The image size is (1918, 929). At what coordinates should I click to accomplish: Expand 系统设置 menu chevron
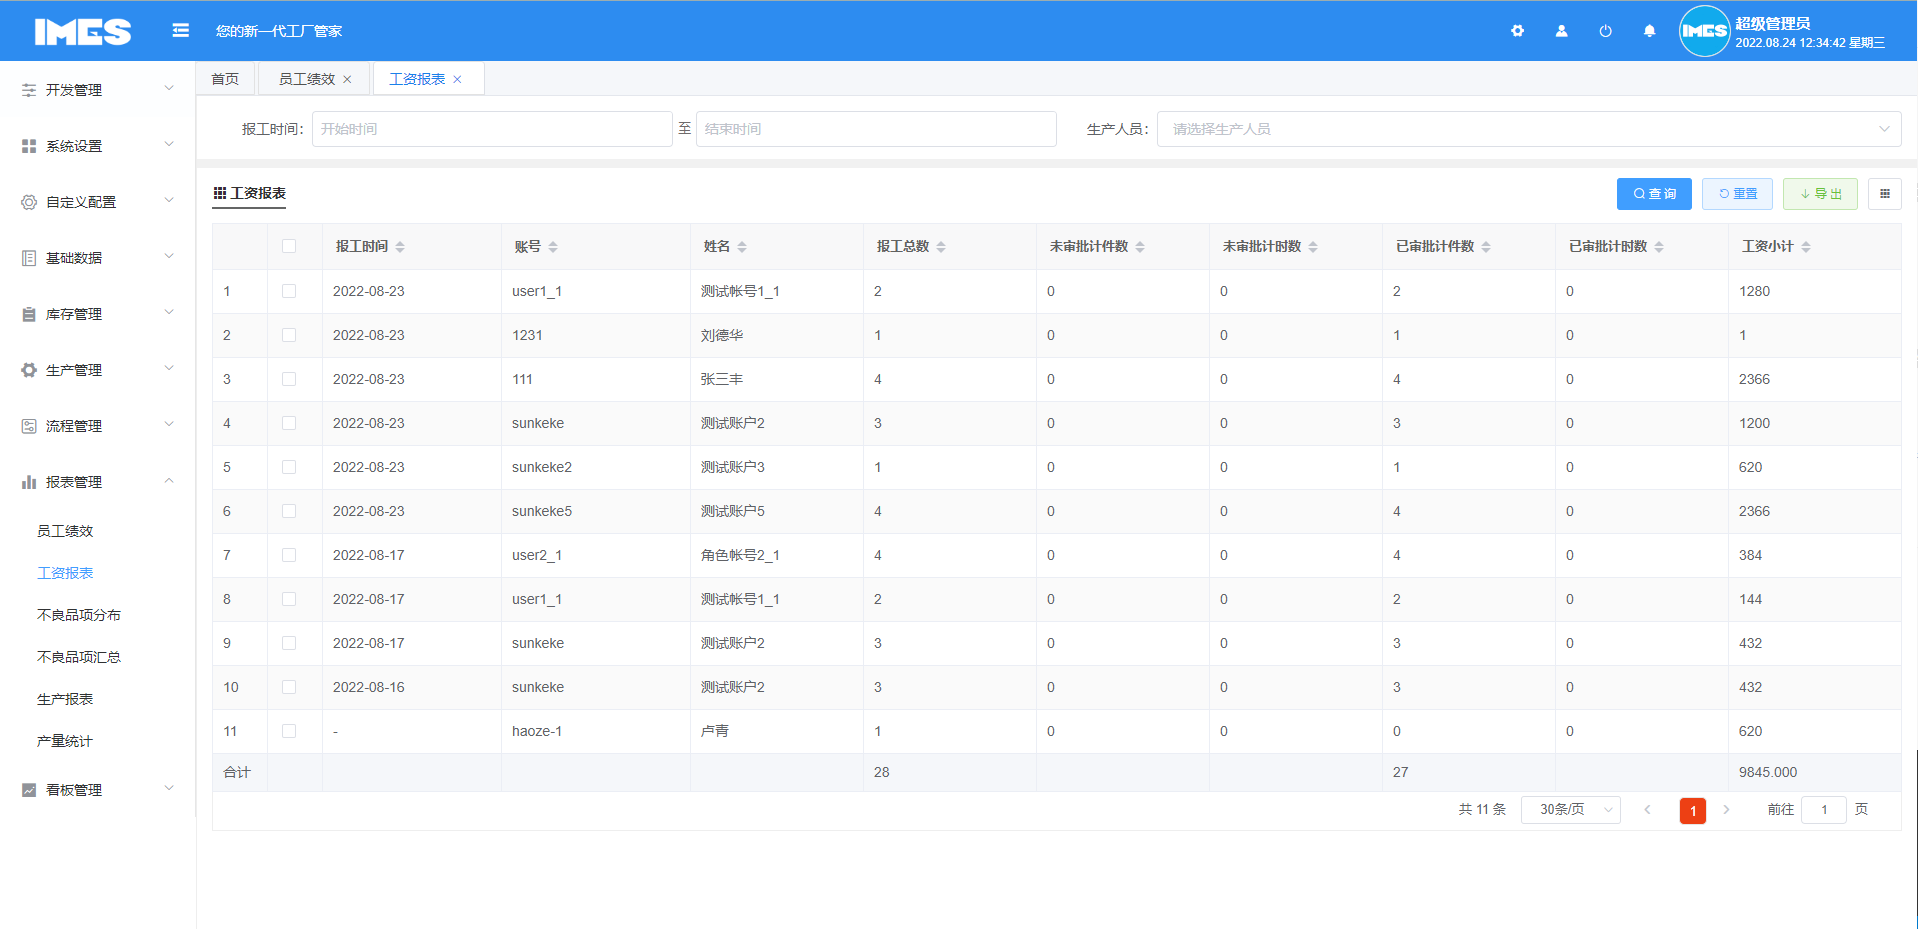[x=169, y=145]
